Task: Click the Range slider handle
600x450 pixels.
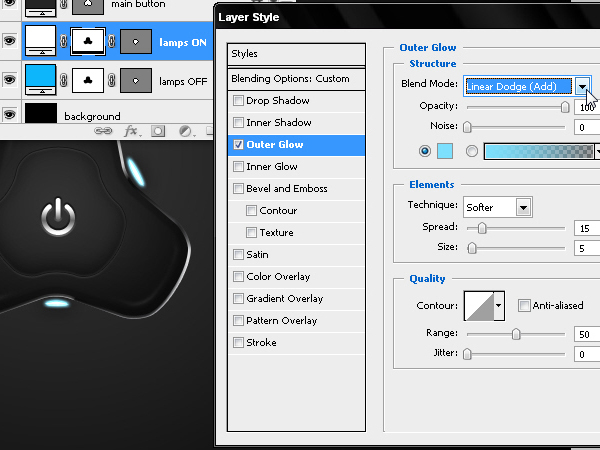Action: pos(516,334)
